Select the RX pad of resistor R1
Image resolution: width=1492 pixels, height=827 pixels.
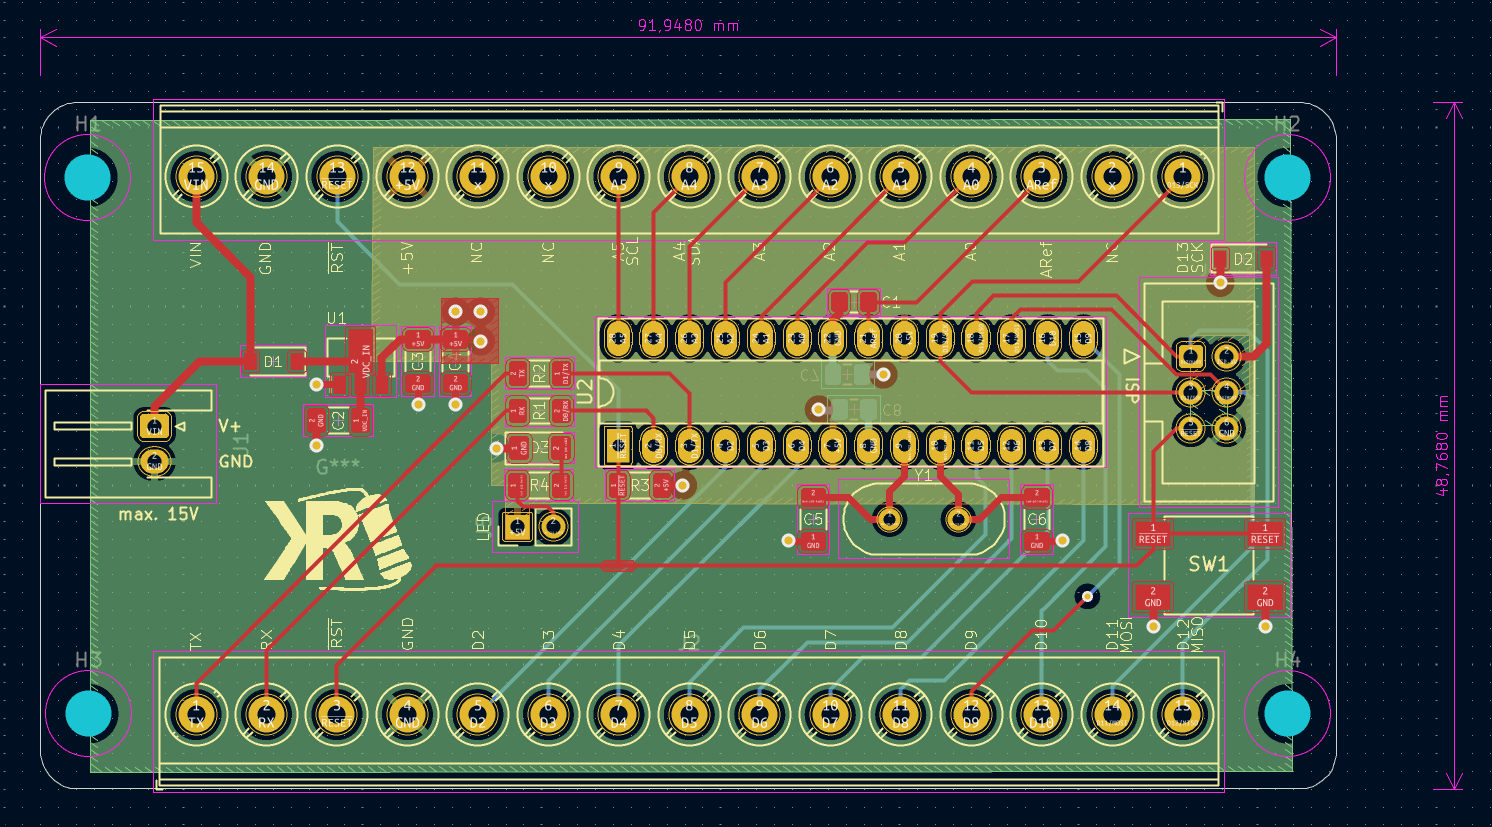518,410
